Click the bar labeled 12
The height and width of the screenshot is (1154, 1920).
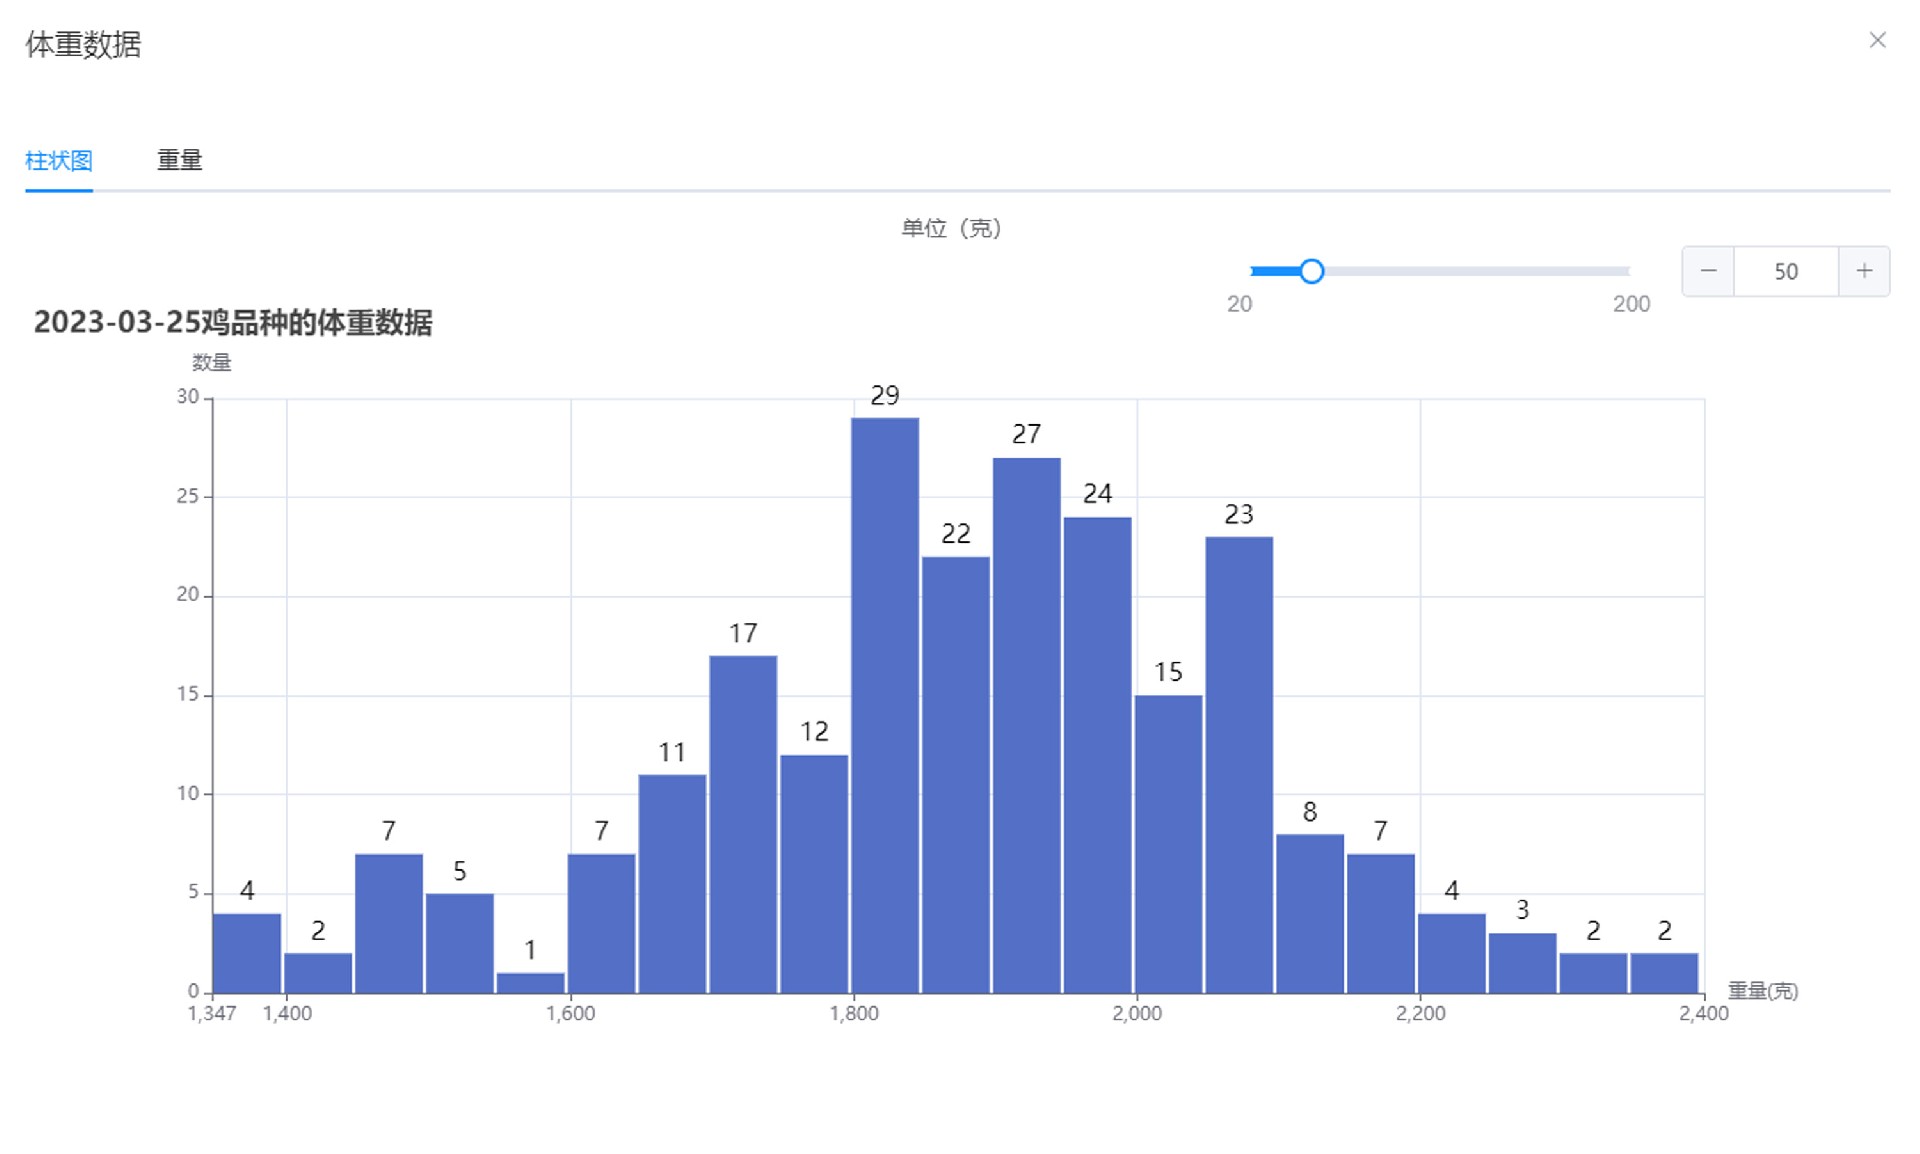click(x=814, y=875)
